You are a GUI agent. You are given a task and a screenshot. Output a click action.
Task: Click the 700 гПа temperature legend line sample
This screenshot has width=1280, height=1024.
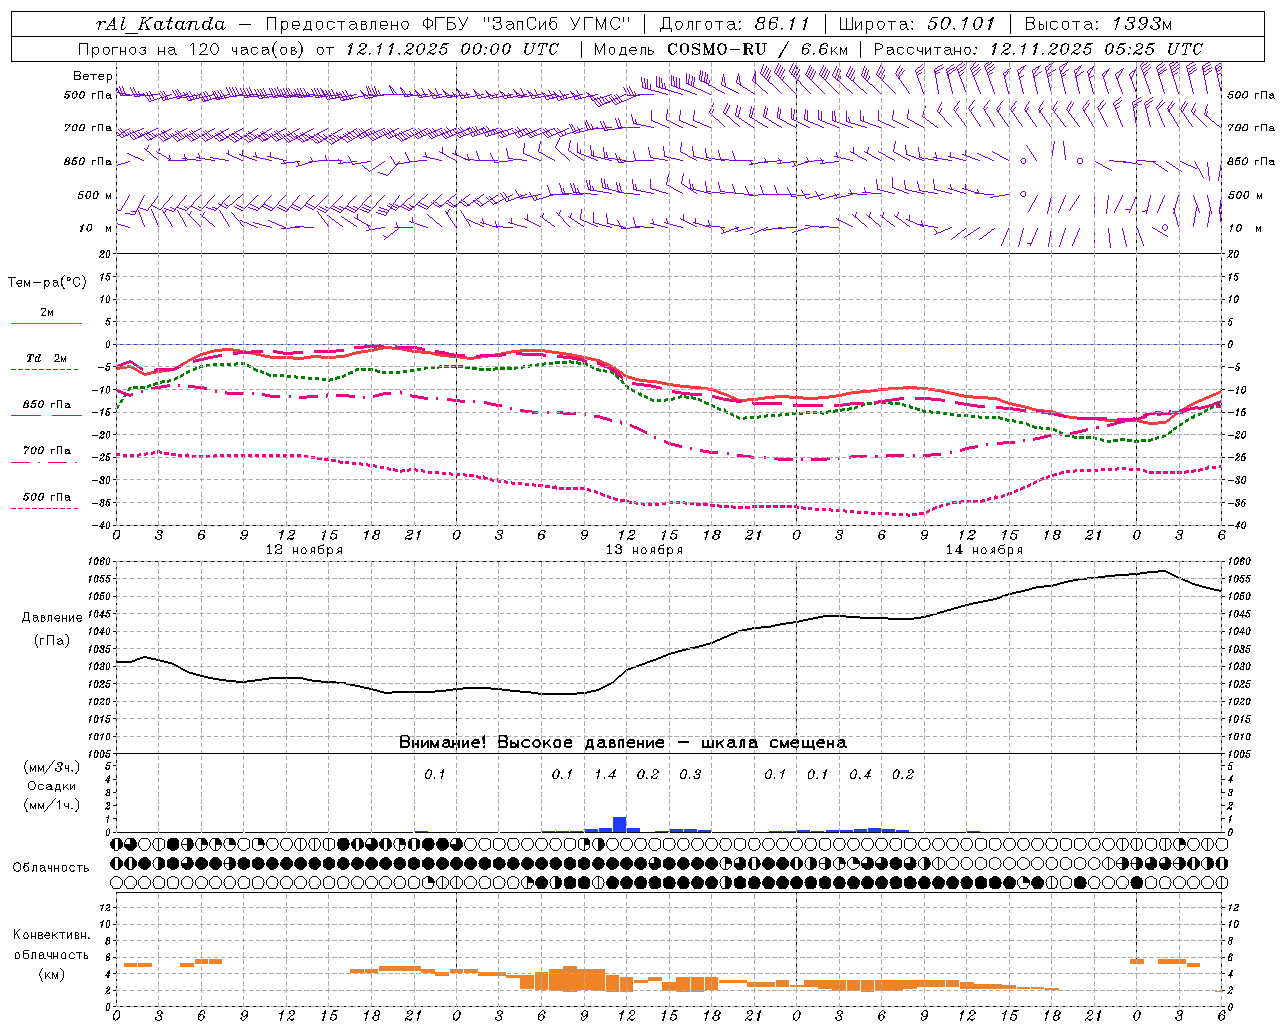[46, 462]
